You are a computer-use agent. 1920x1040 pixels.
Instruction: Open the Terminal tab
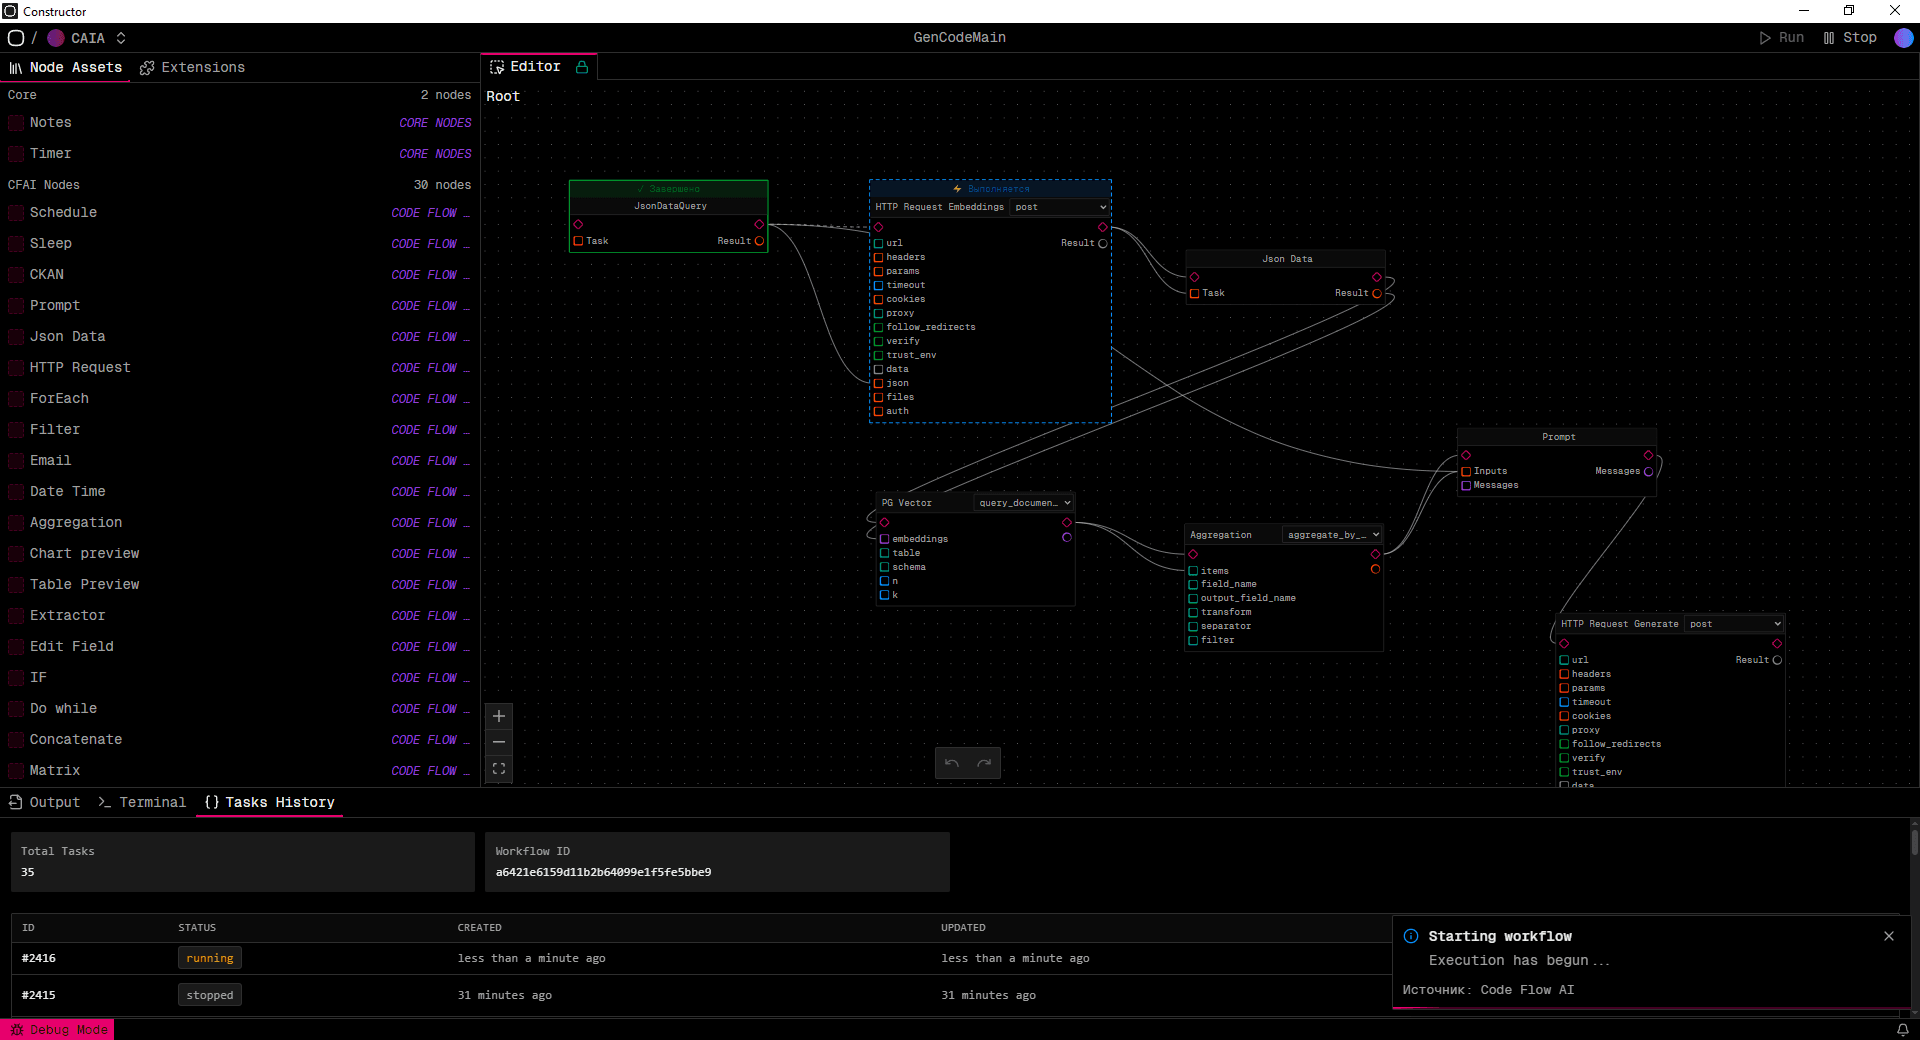(142, 802)
